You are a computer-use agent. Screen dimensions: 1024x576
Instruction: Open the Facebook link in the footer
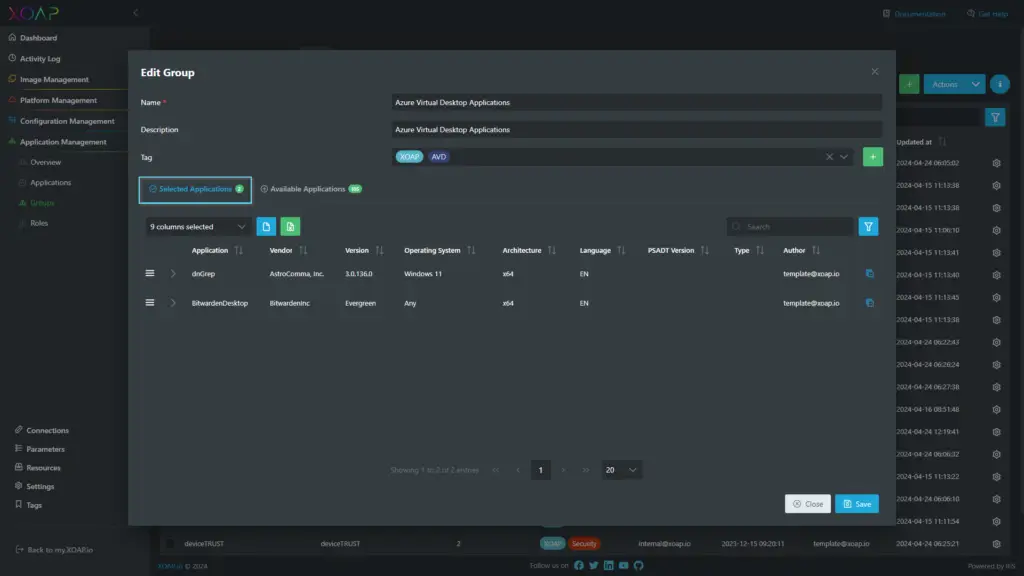pyautogui.click(x=579, y=566)
